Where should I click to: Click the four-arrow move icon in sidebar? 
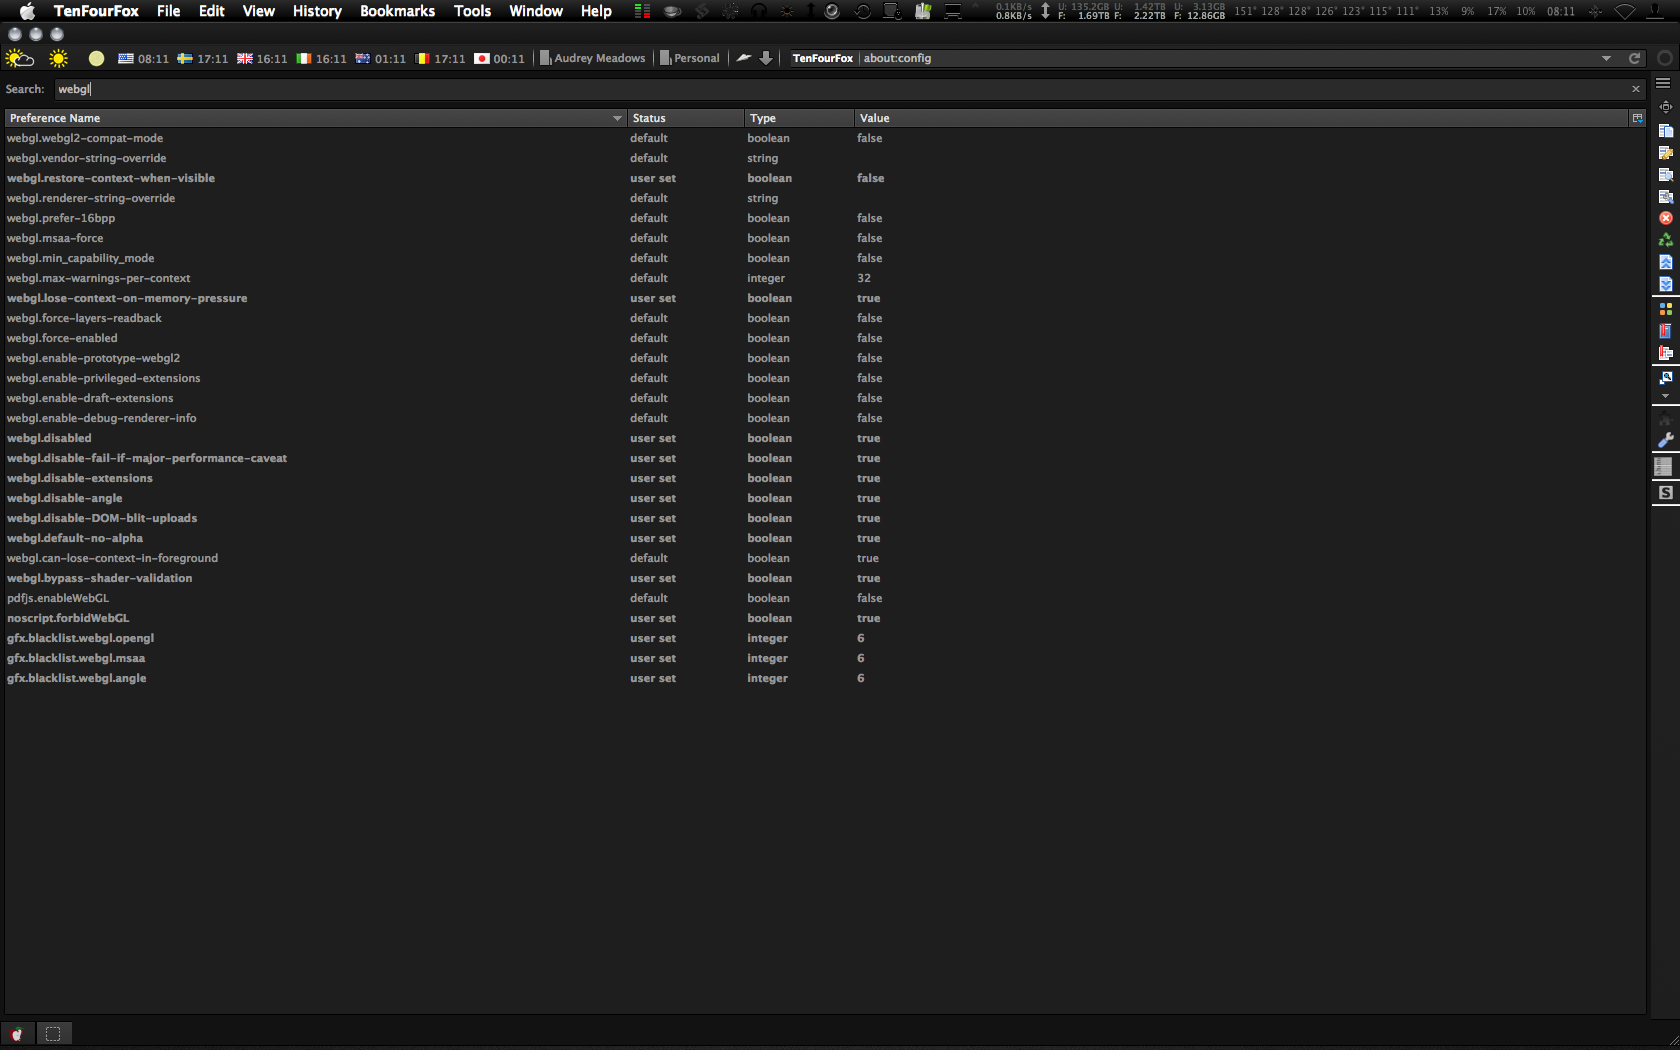click(1665, 107)
